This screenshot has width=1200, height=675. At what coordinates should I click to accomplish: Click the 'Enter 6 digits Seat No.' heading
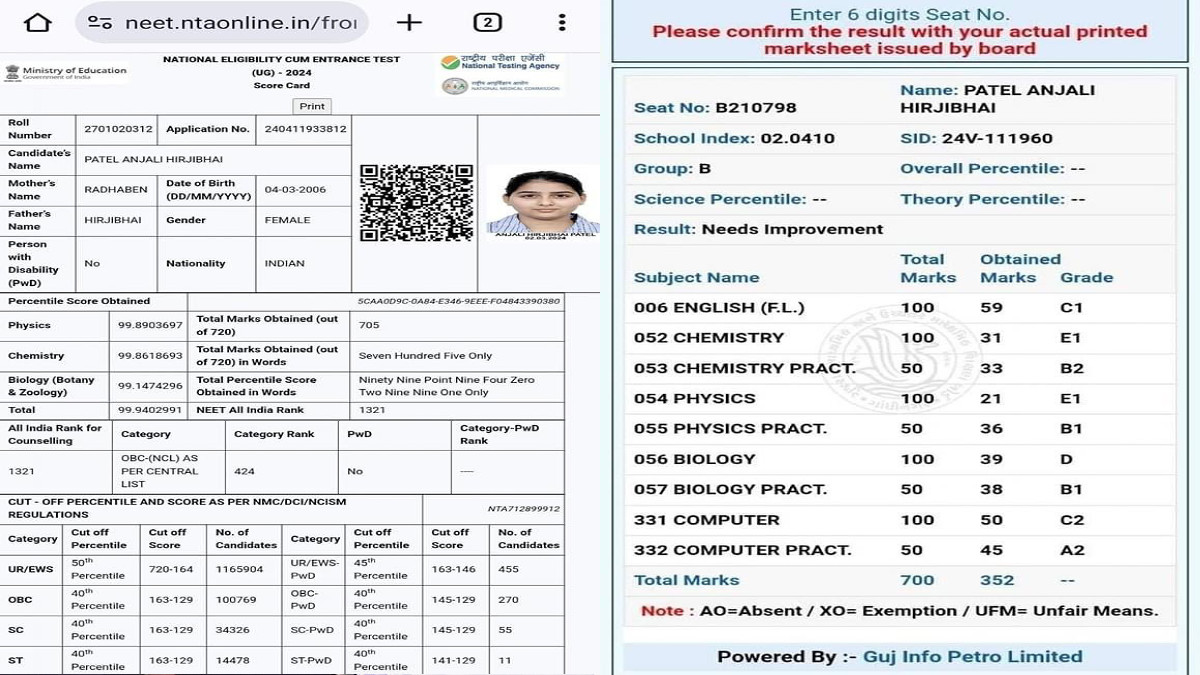(x=898, y=14)
